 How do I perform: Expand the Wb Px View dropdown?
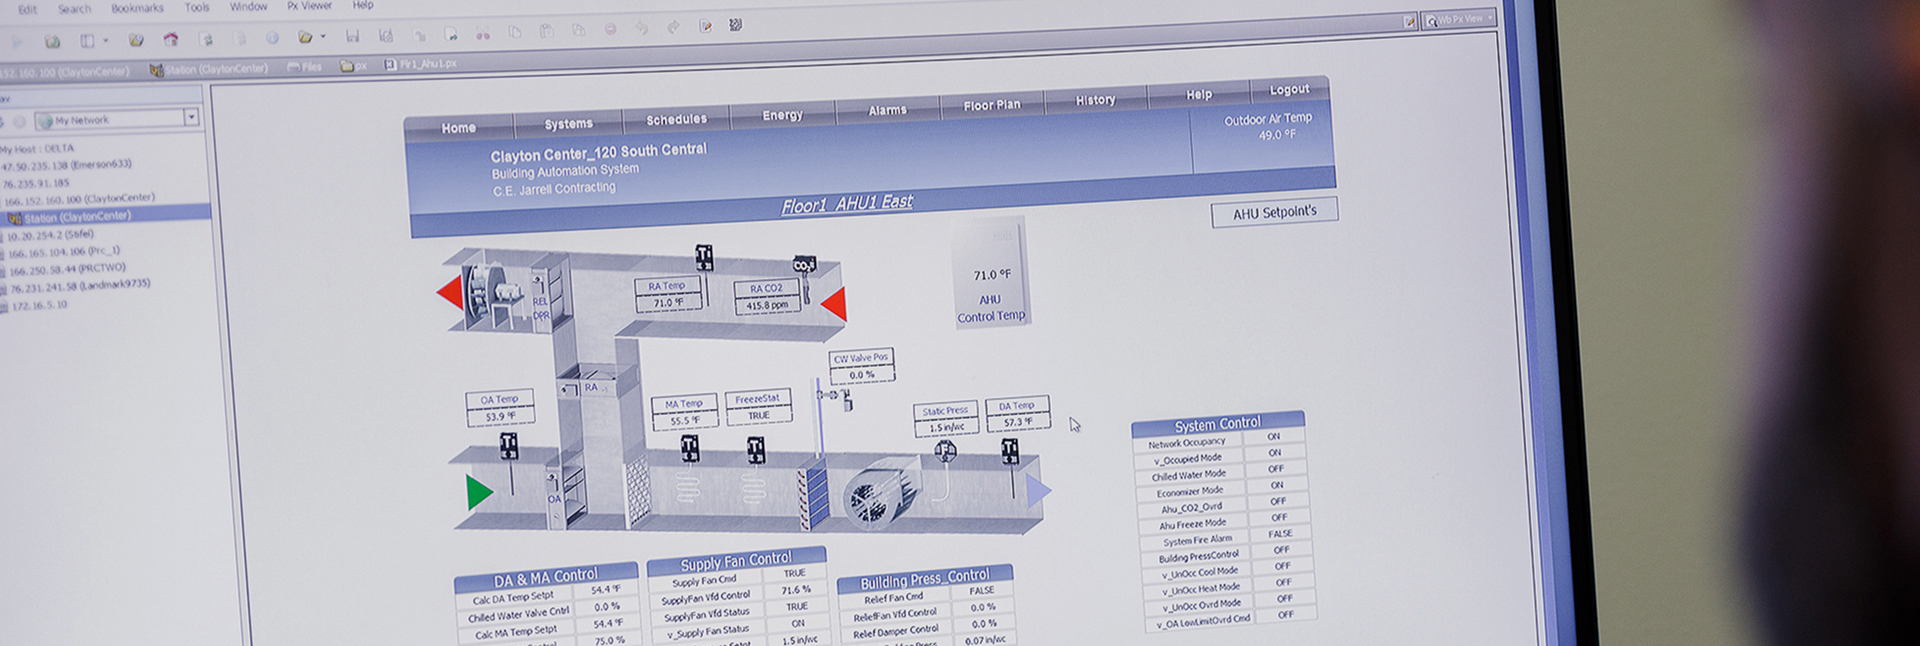click(x=1490, y=18)
